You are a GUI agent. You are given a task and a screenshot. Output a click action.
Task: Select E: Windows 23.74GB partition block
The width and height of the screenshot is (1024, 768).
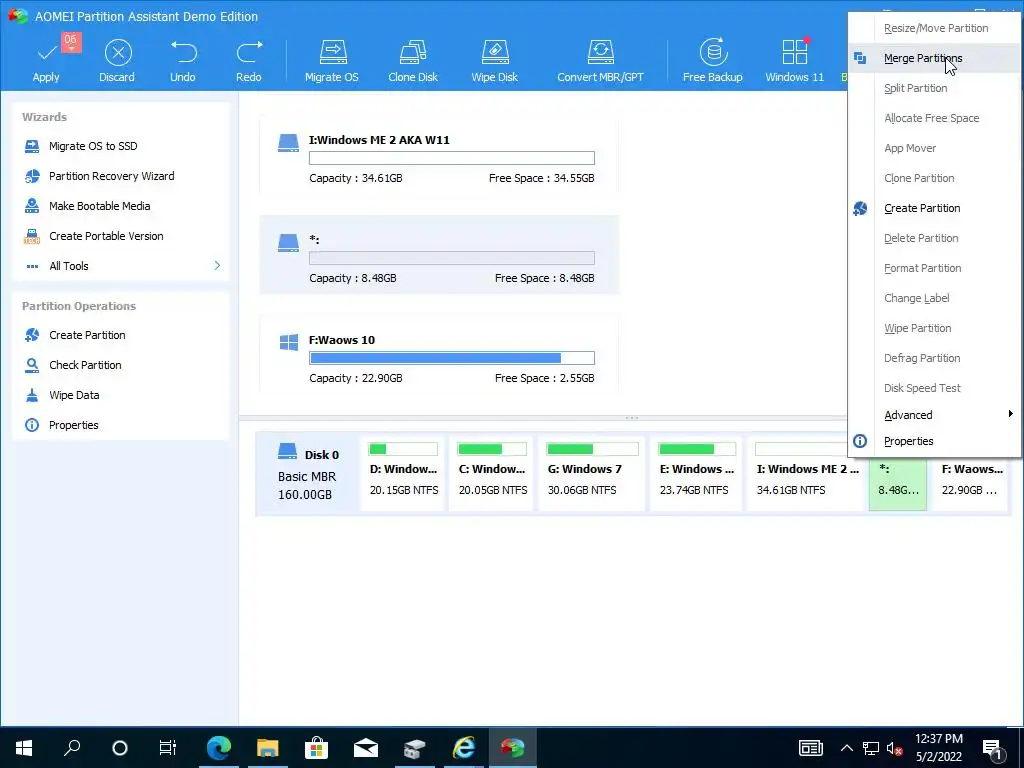pyautogui.click(x=697, y=474)
